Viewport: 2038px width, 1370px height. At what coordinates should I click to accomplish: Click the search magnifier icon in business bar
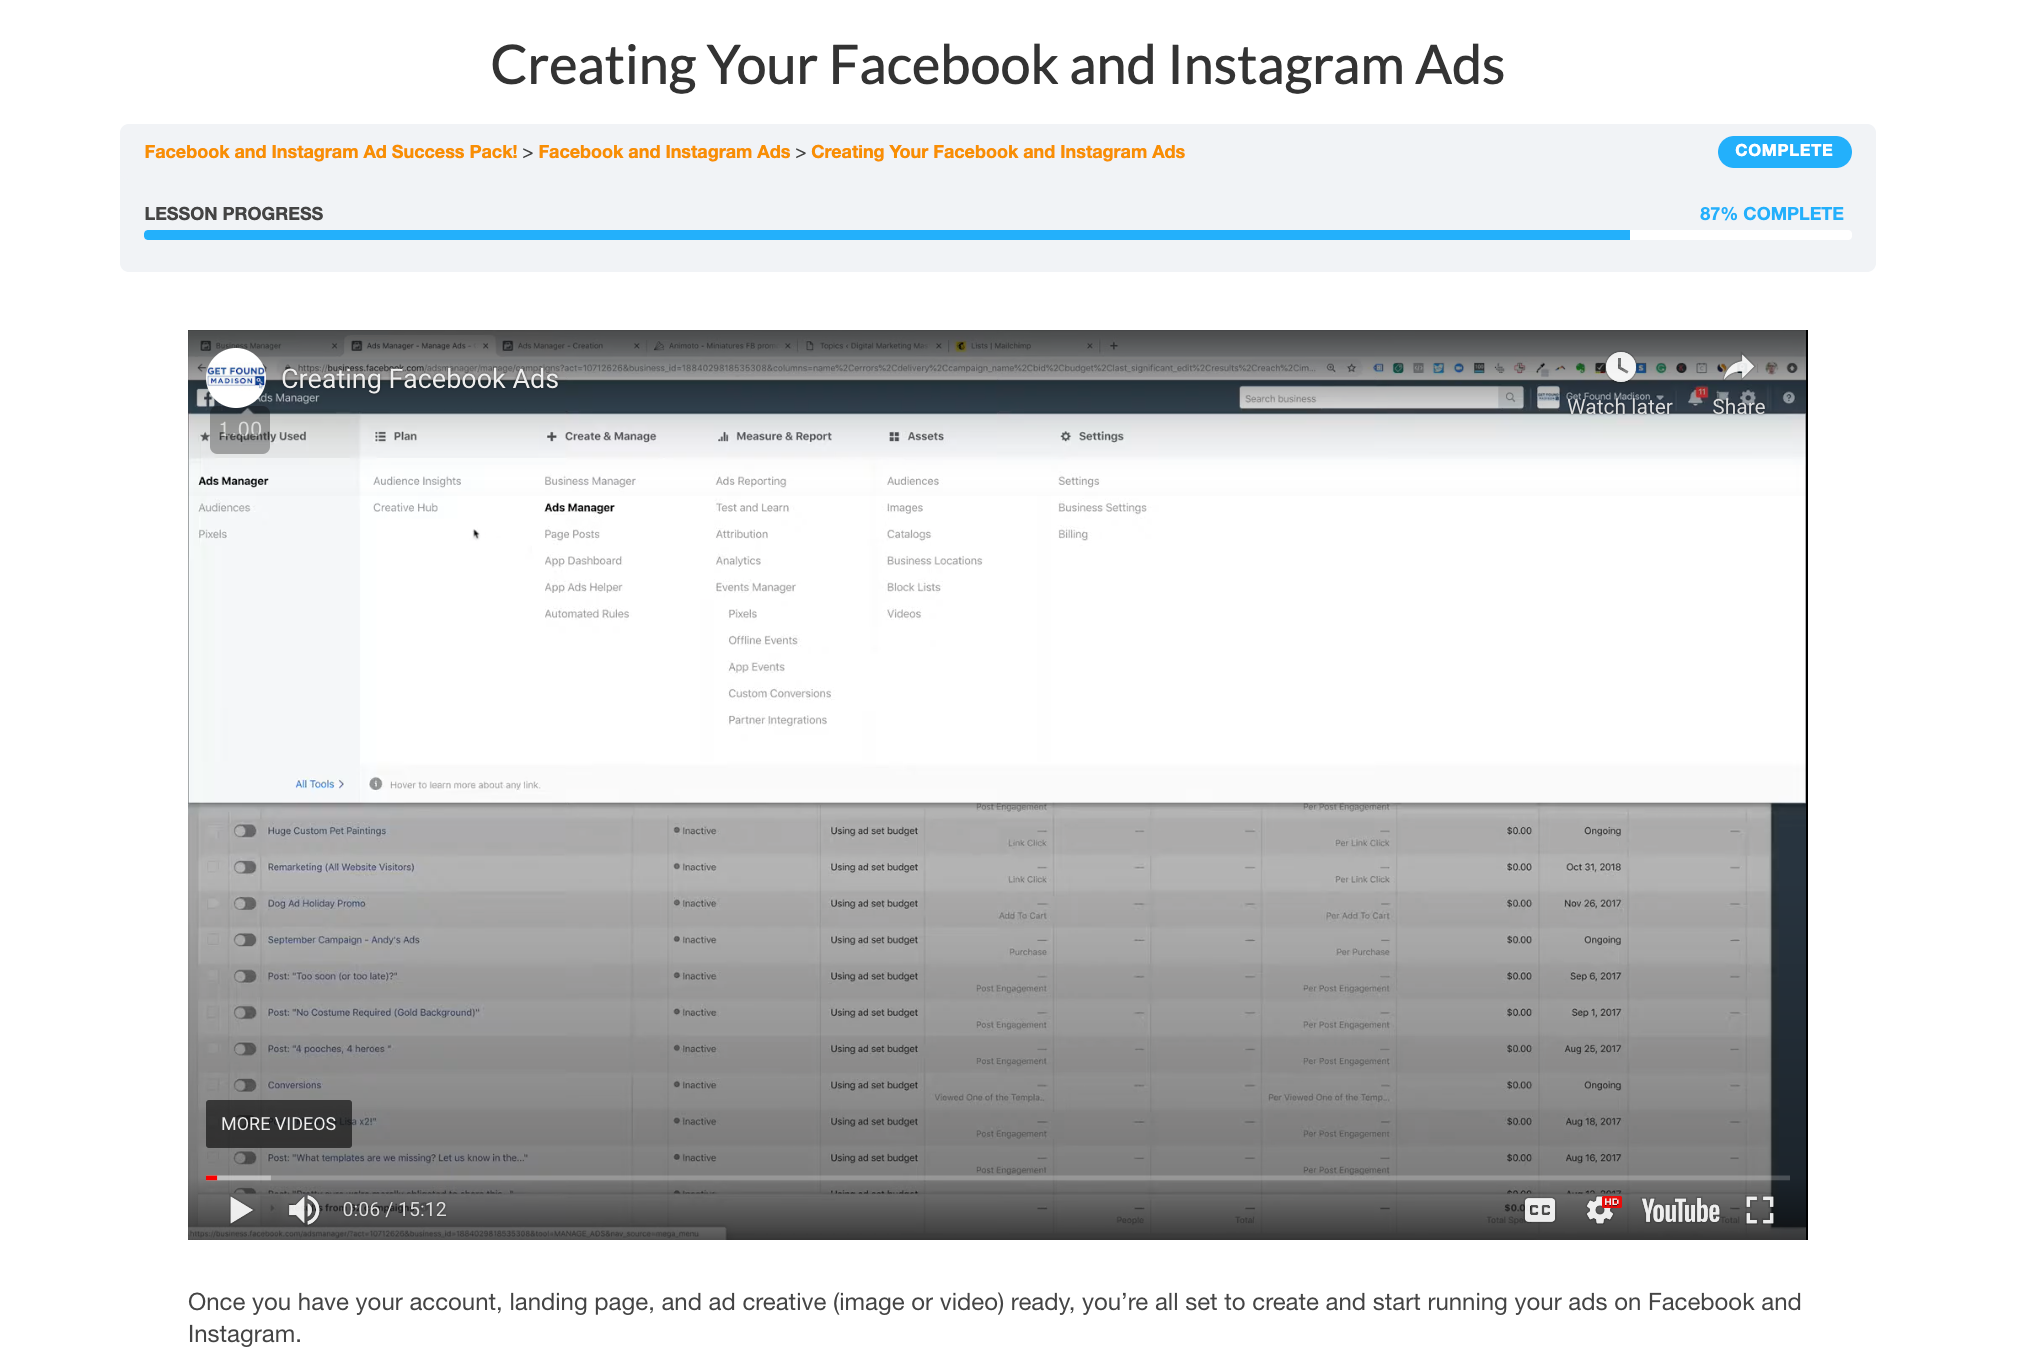point(1510,398)
